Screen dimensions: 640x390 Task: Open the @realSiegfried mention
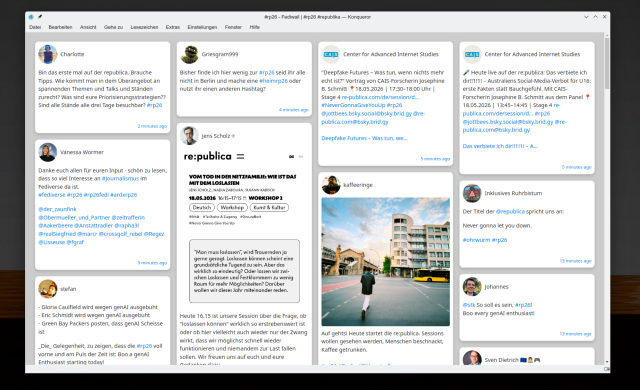click(x=57, y=234)
